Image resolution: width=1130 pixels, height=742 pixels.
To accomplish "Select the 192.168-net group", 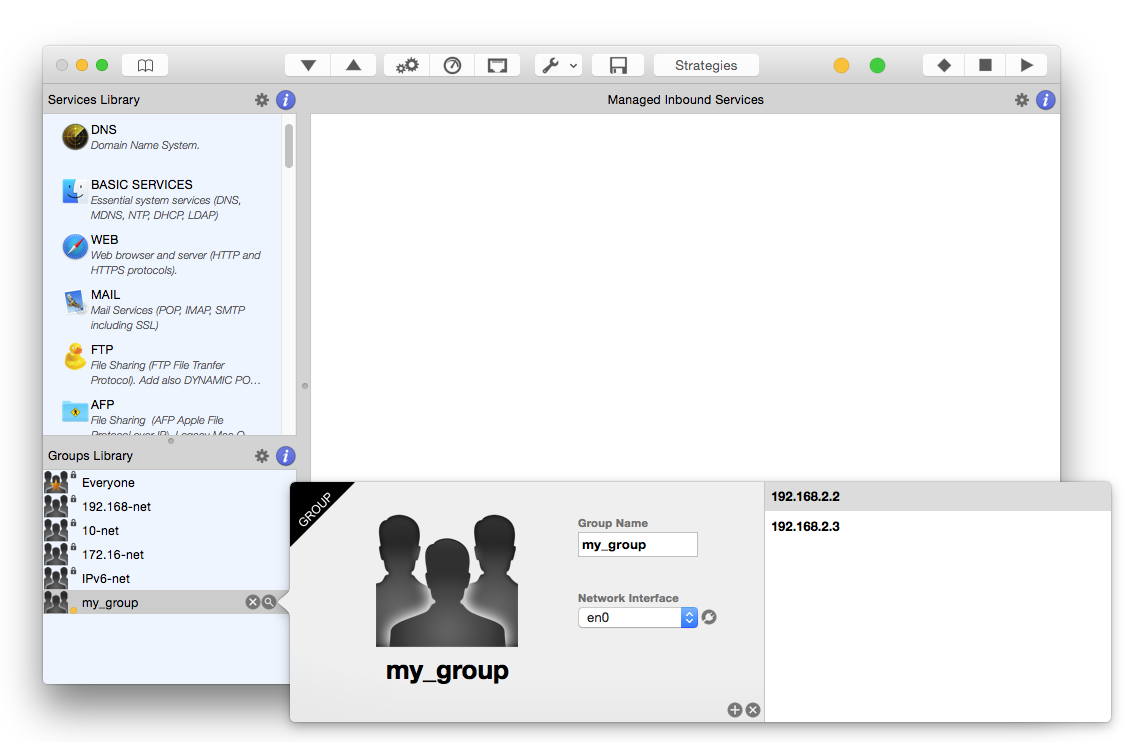I will pyautogui.click(x=116, y=507).
